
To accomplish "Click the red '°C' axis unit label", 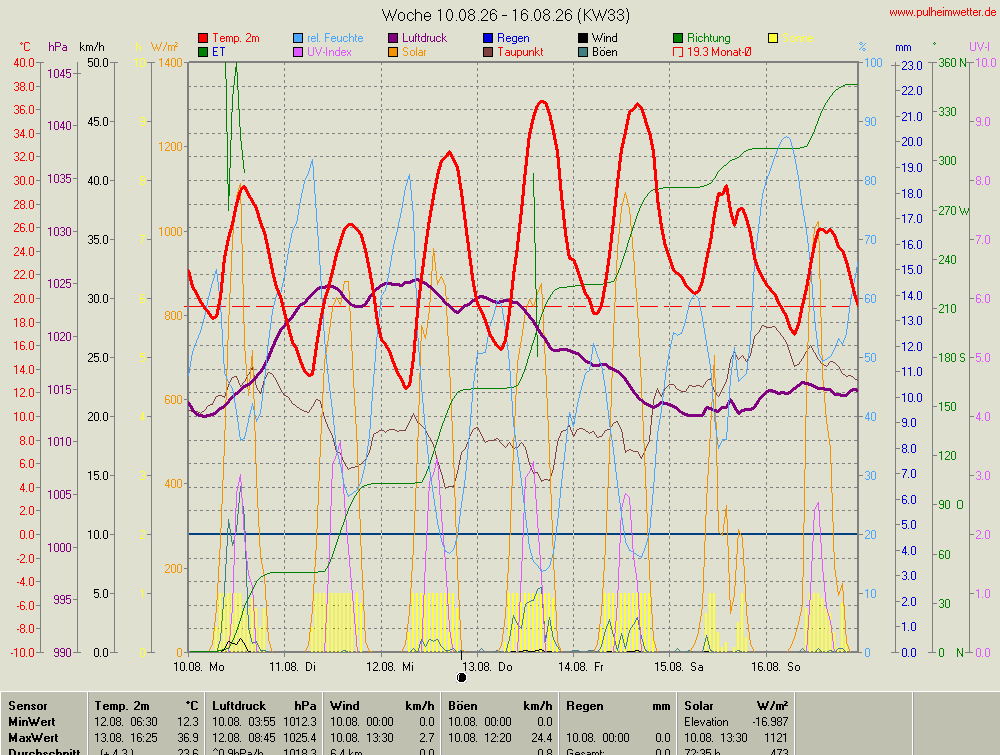I will point(24,47).
